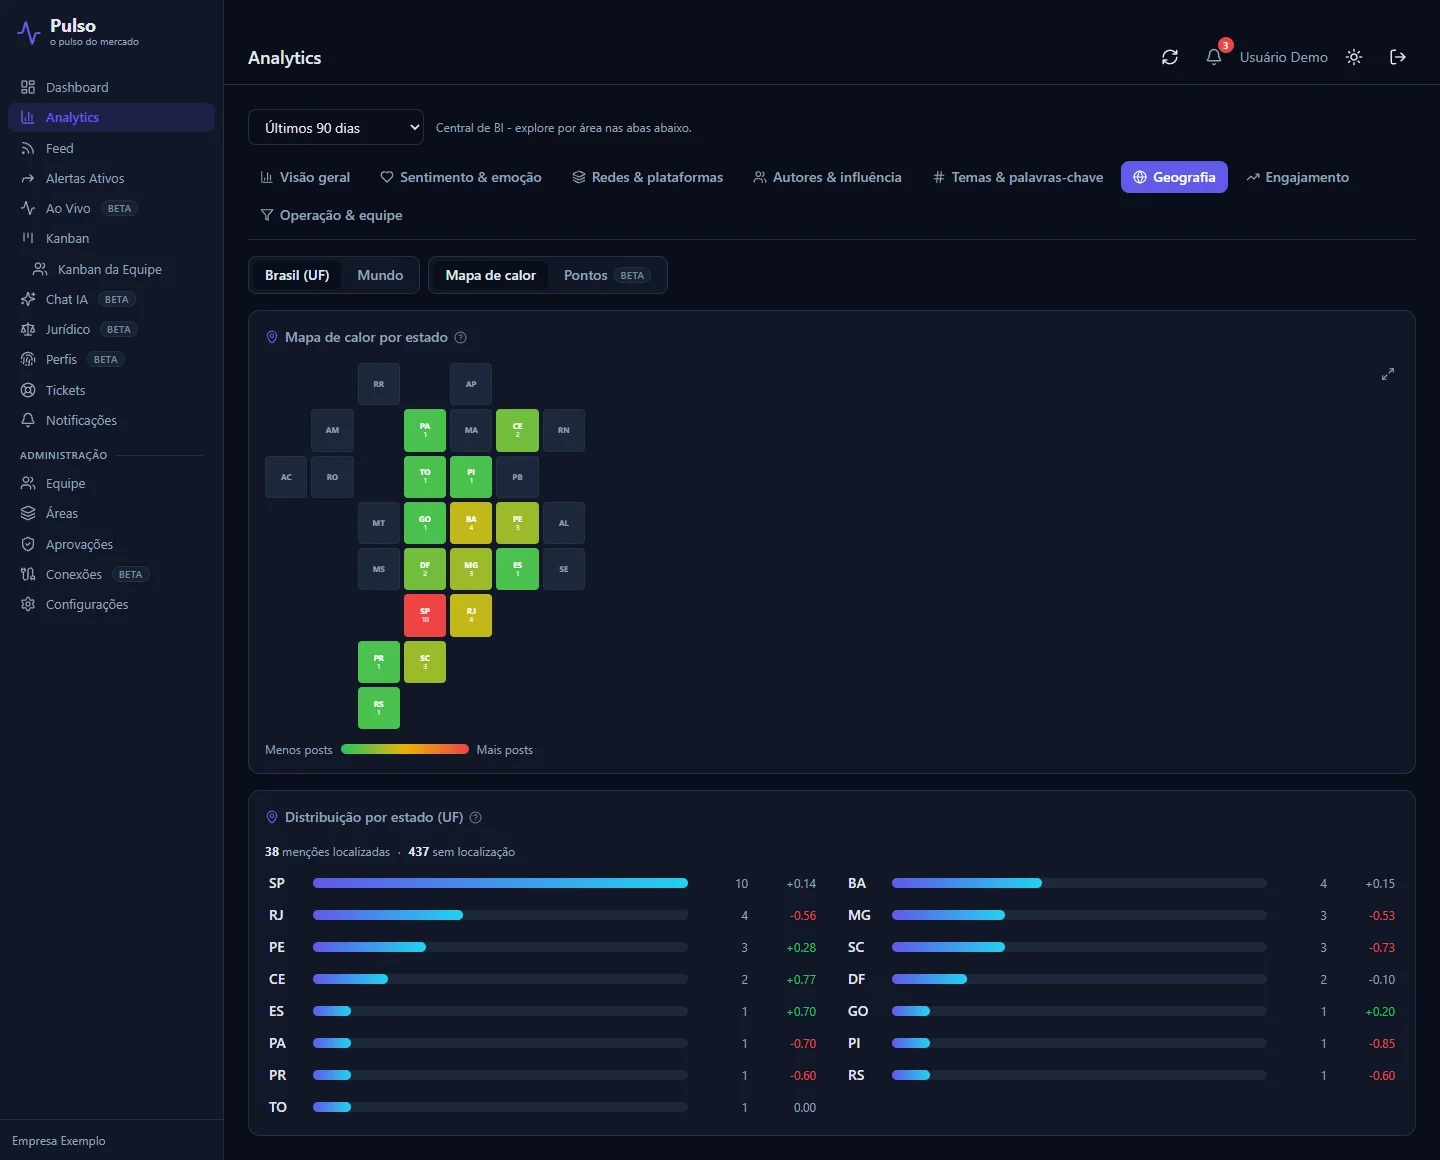Open Redes & plataformas tab

(647, 177)
